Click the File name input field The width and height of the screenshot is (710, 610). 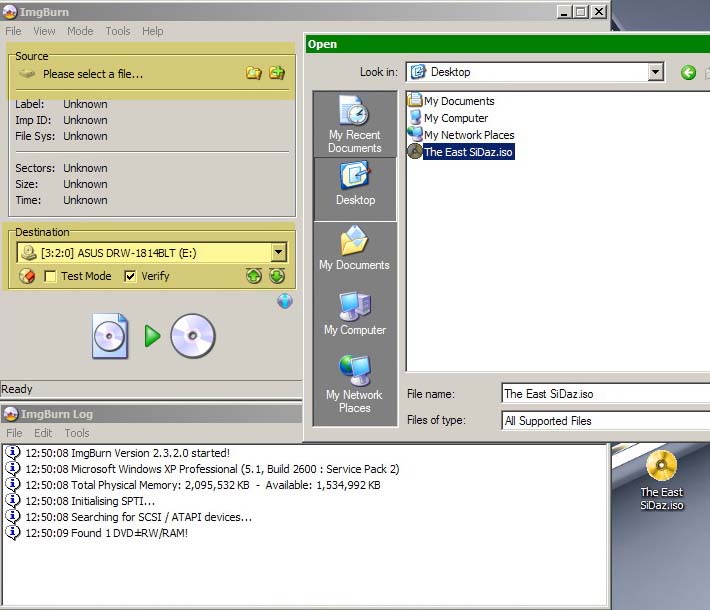(x=606, y=394)
